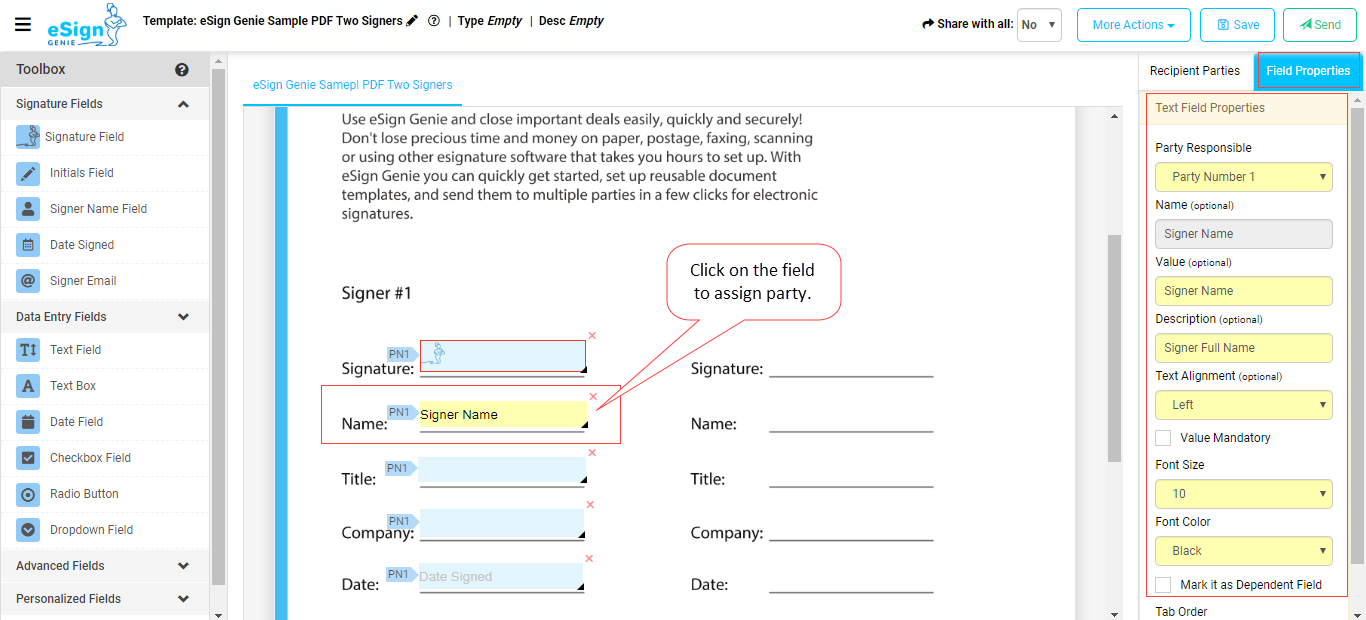Enable the Value Mandatory checkbox

click(1163, 437)
